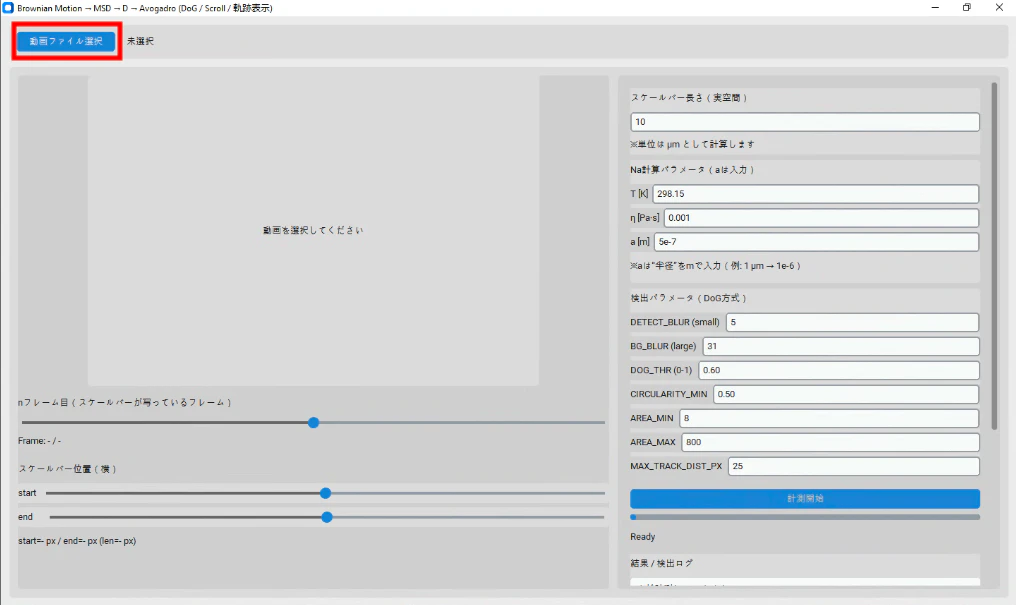Screen dimensions: 1016x605
Task: Click the η [Pa·s] viscosity field
Action: (x=821, y=218)
